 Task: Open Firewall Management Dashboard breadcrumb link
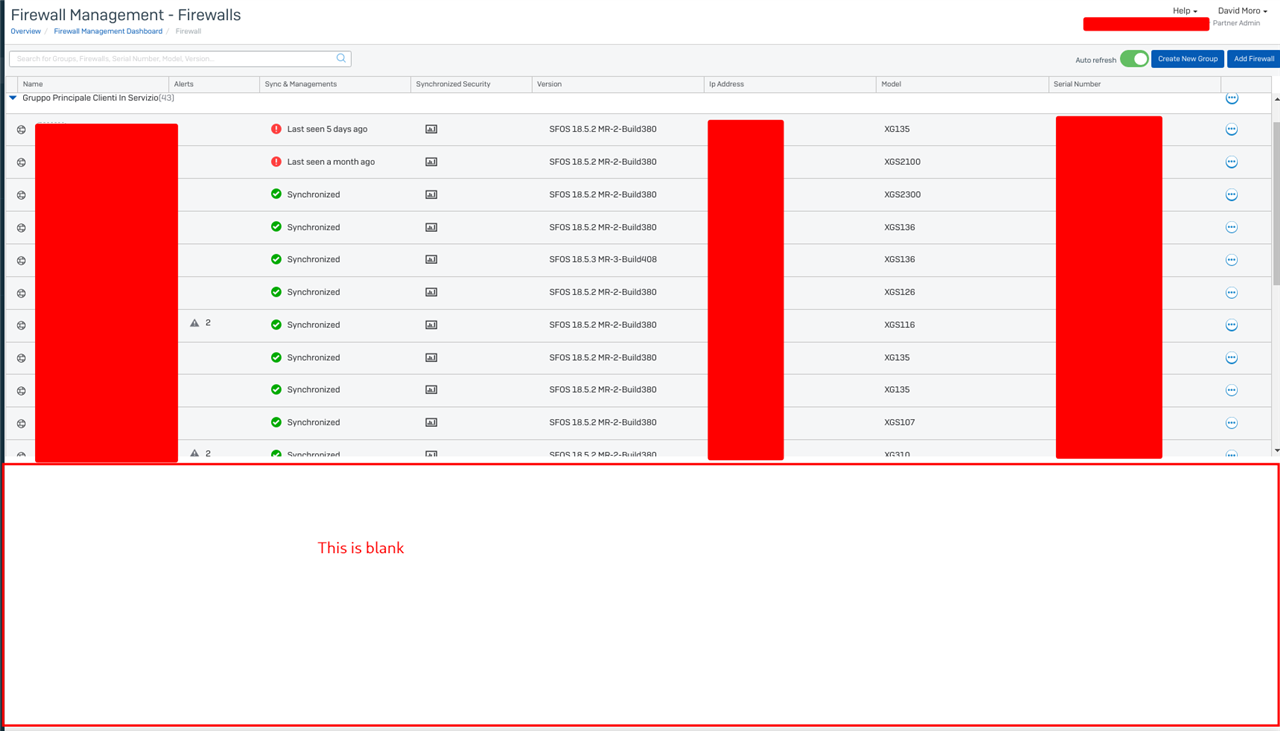(108, 31)
